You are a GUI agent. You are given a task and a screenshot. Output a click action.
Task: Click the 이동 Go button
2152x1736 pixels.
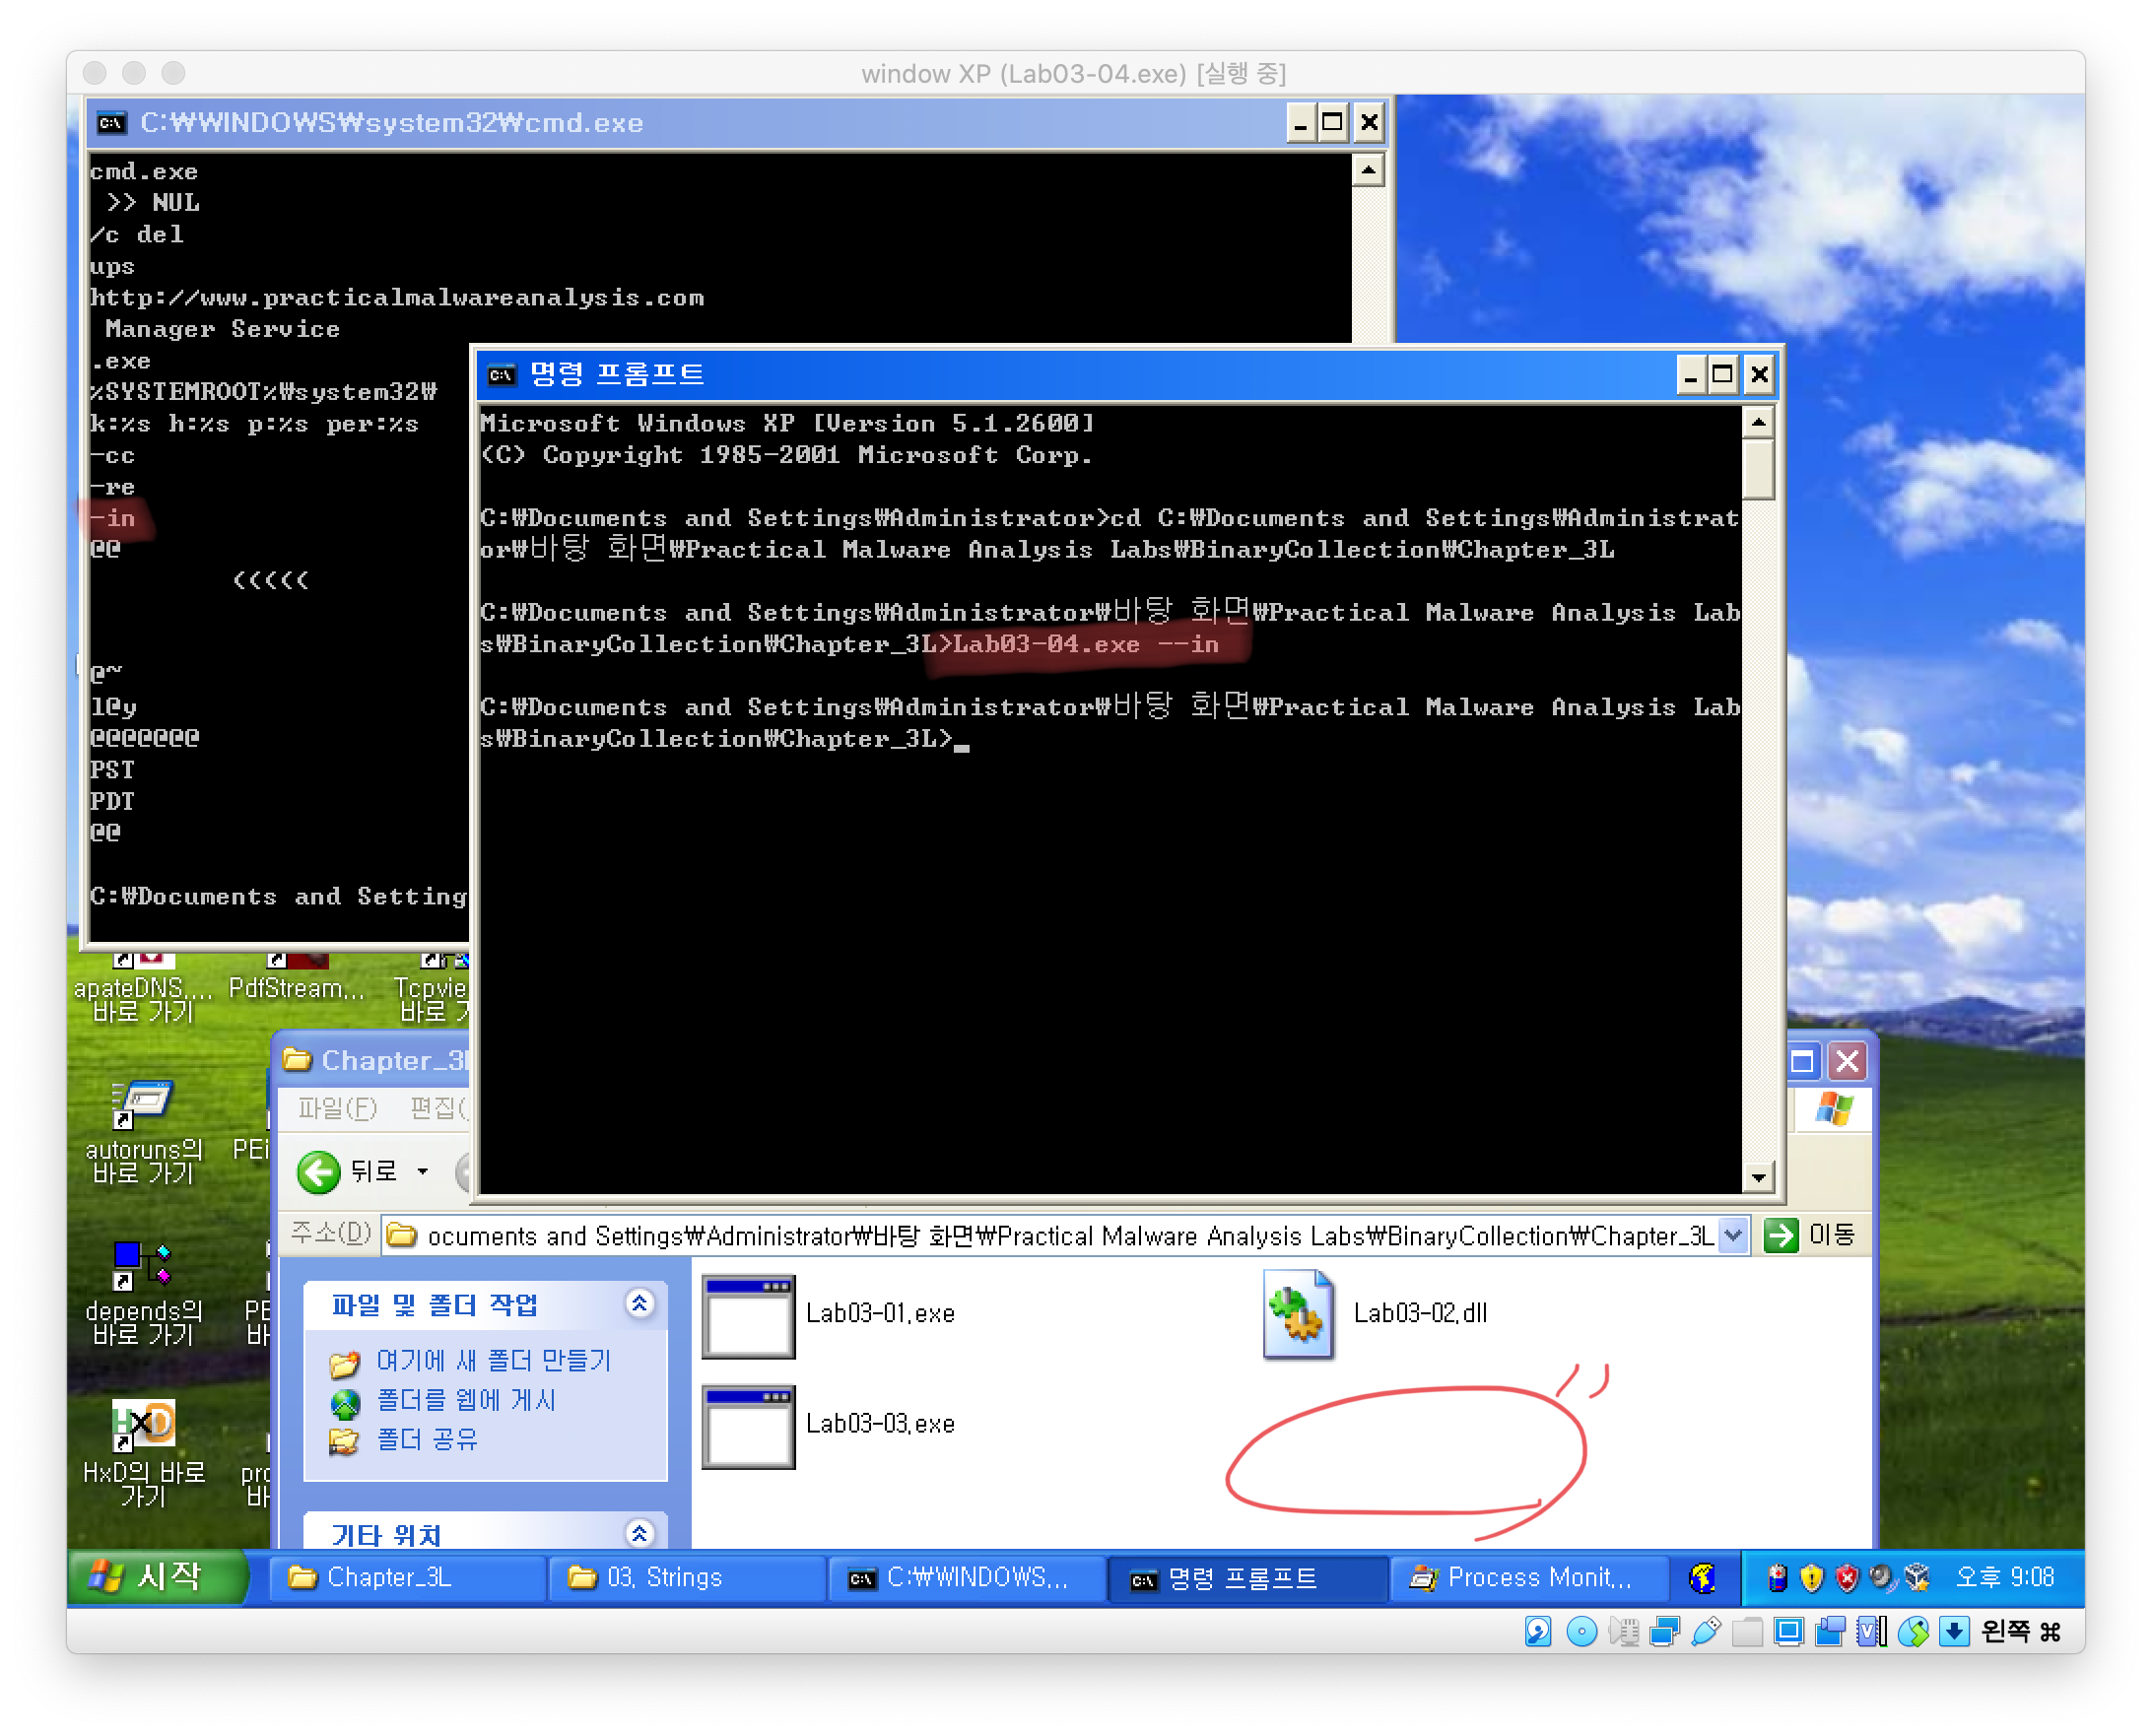coord(1811,1236)
